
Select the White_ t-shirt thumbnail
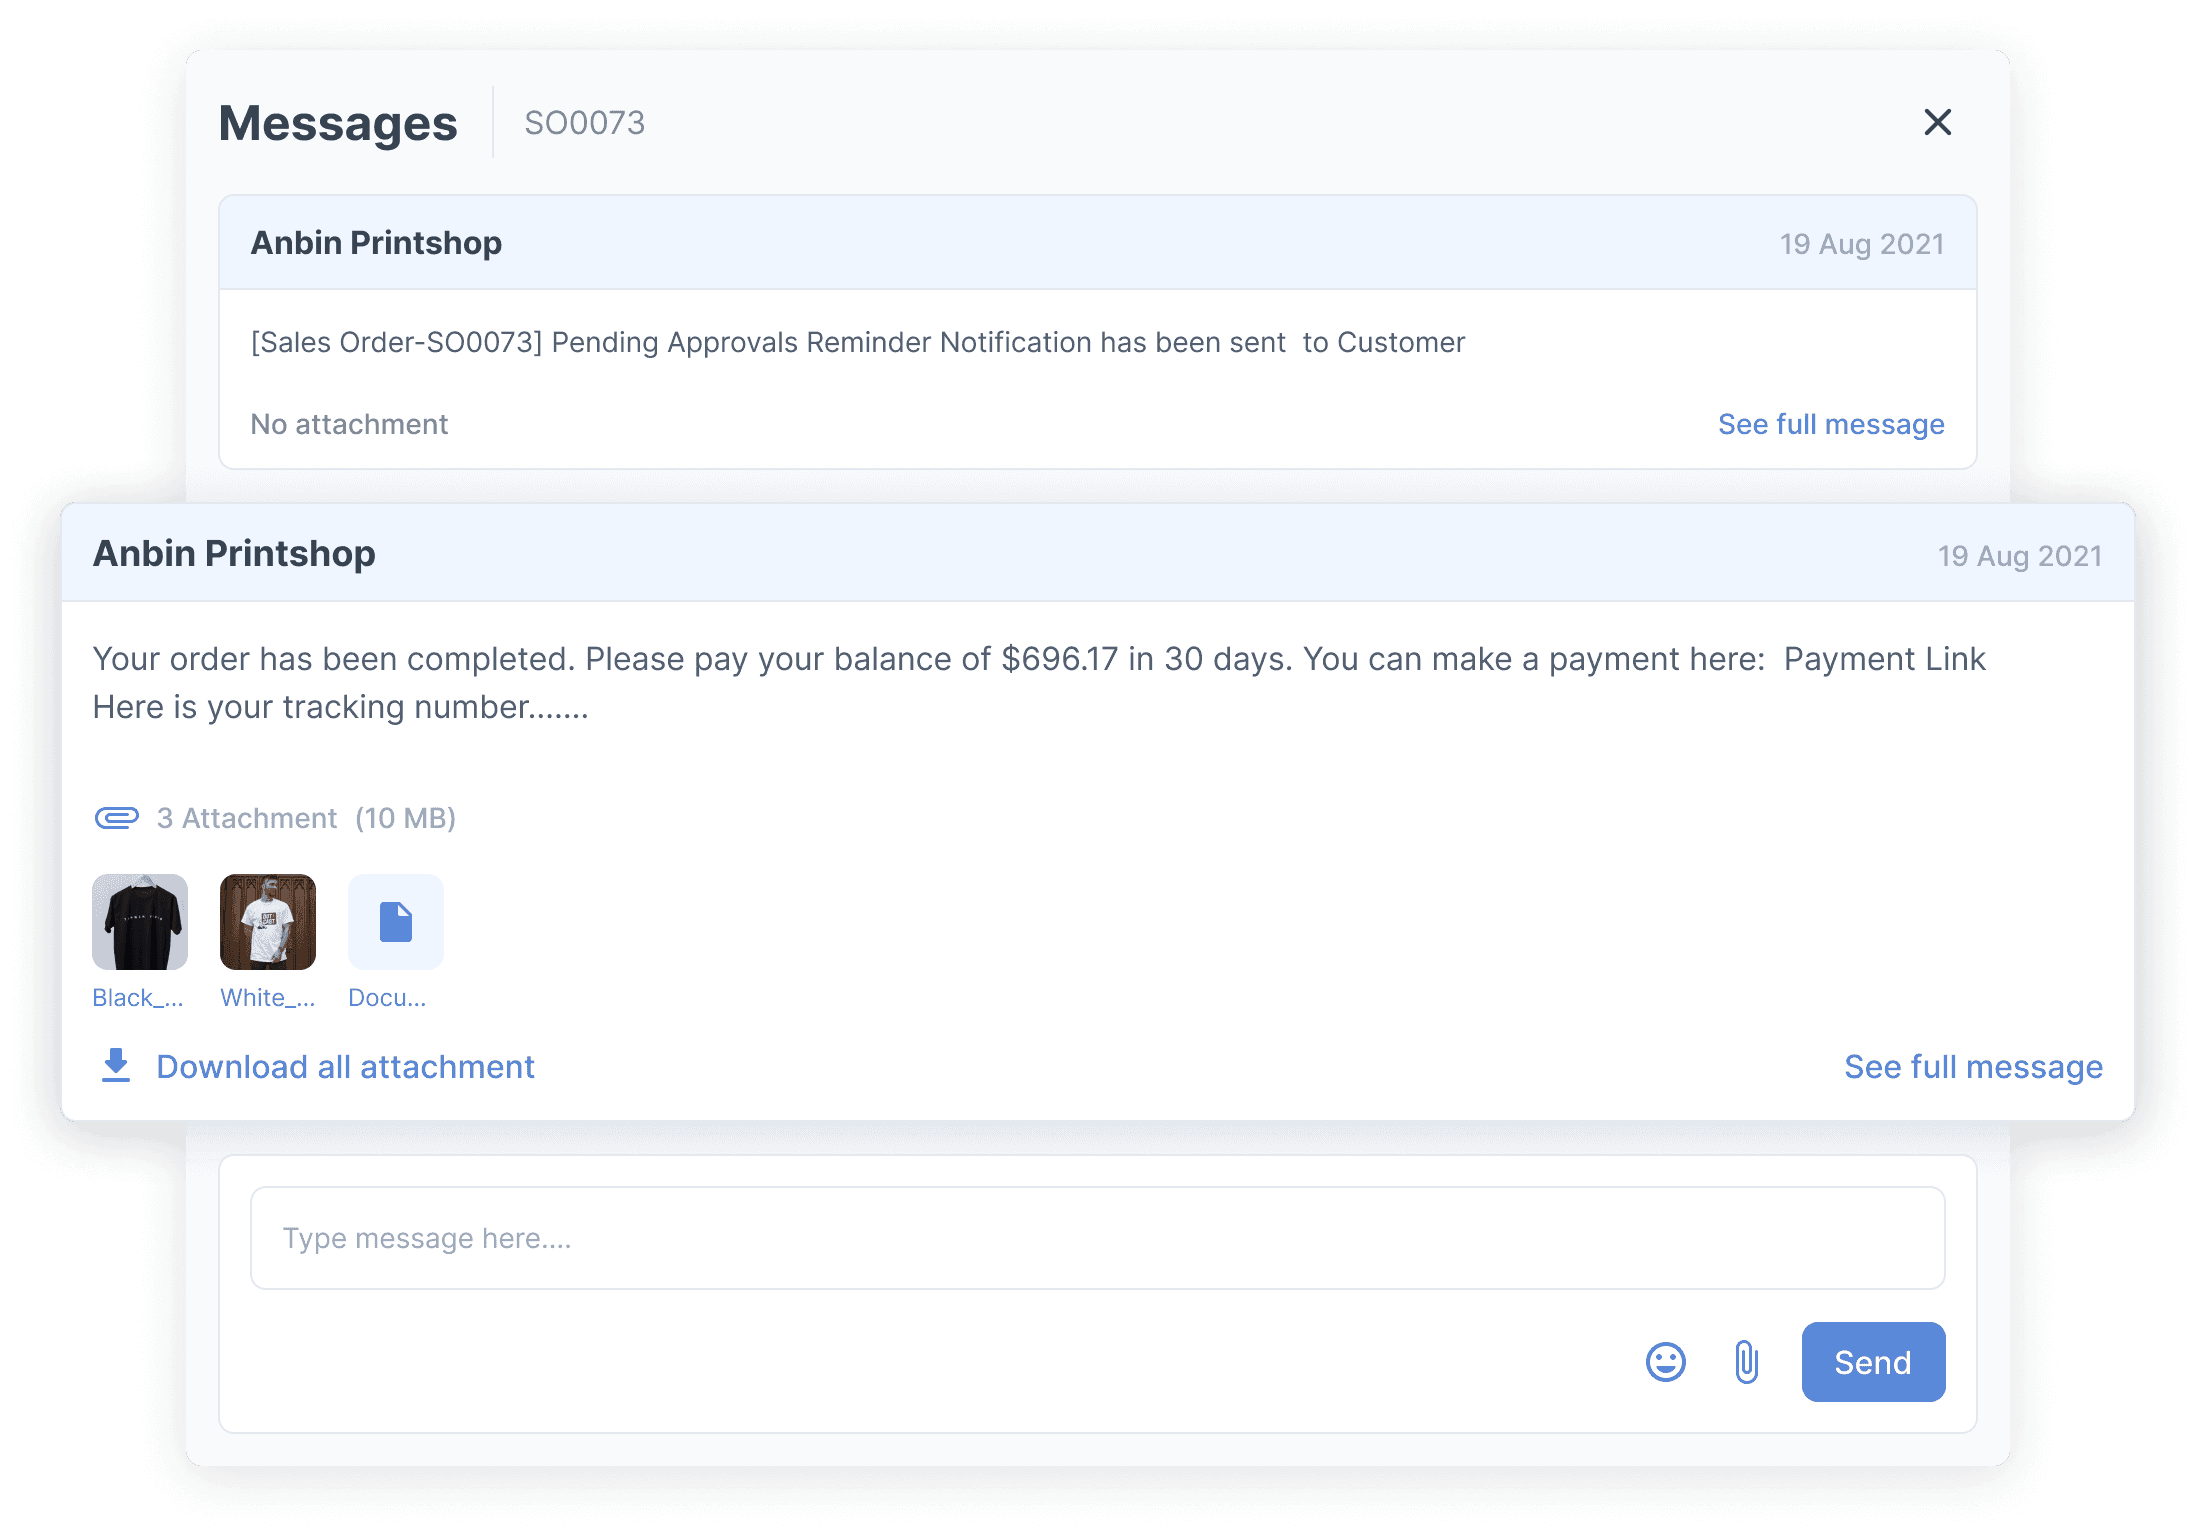point(267,921)
